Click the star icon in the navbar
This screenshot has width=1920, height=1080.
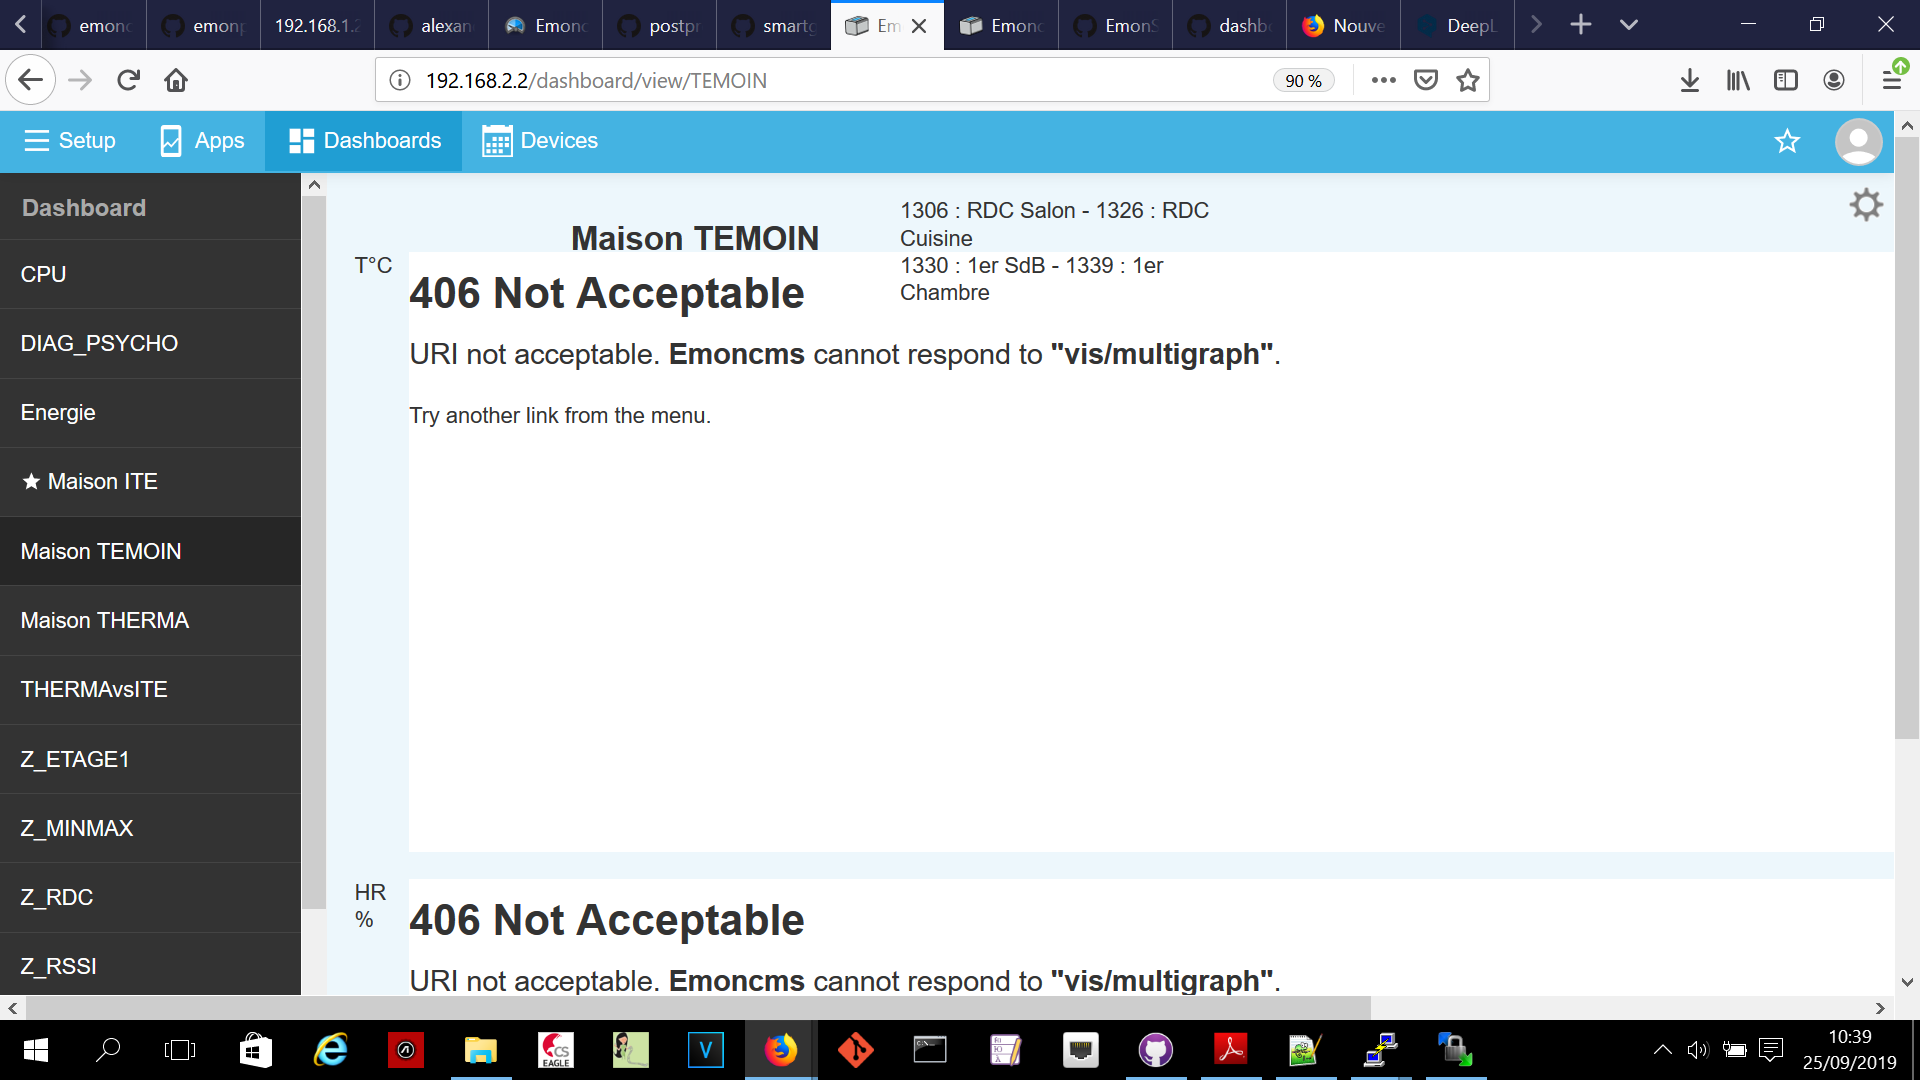[1788, 142]
